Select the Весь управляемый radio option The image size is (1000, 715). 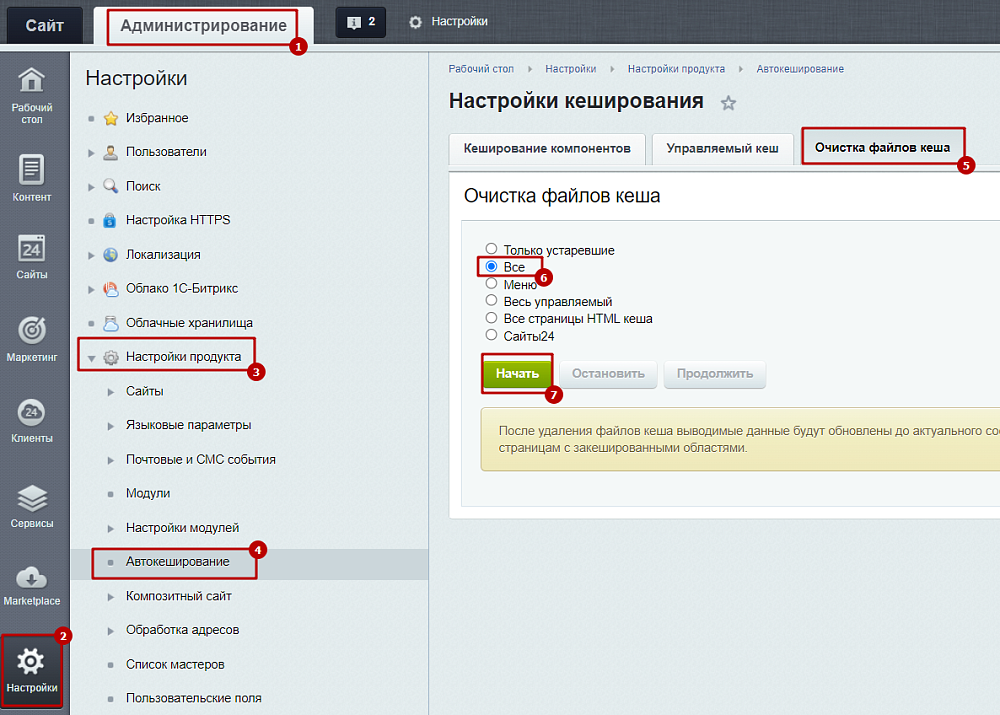click(491, 301)
